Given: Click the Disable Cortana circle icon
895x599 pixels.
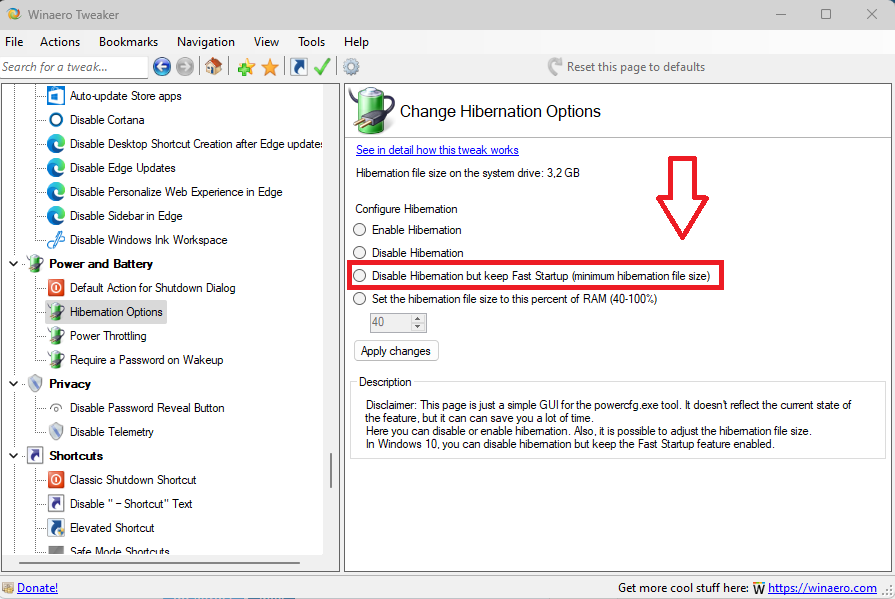Looking at the screenshot, I should point(56,120).
